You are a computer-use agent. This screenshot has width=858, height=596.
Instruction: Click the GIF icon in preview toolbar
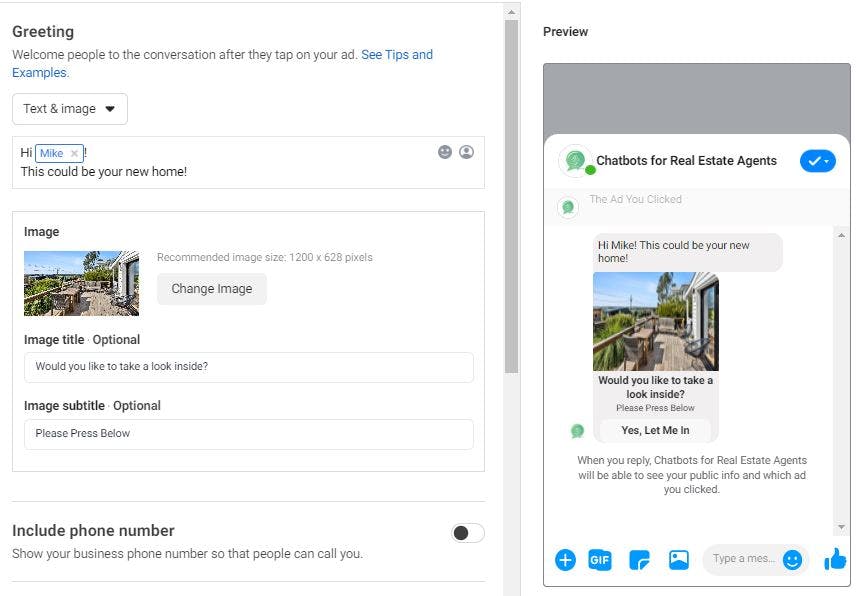600,560
